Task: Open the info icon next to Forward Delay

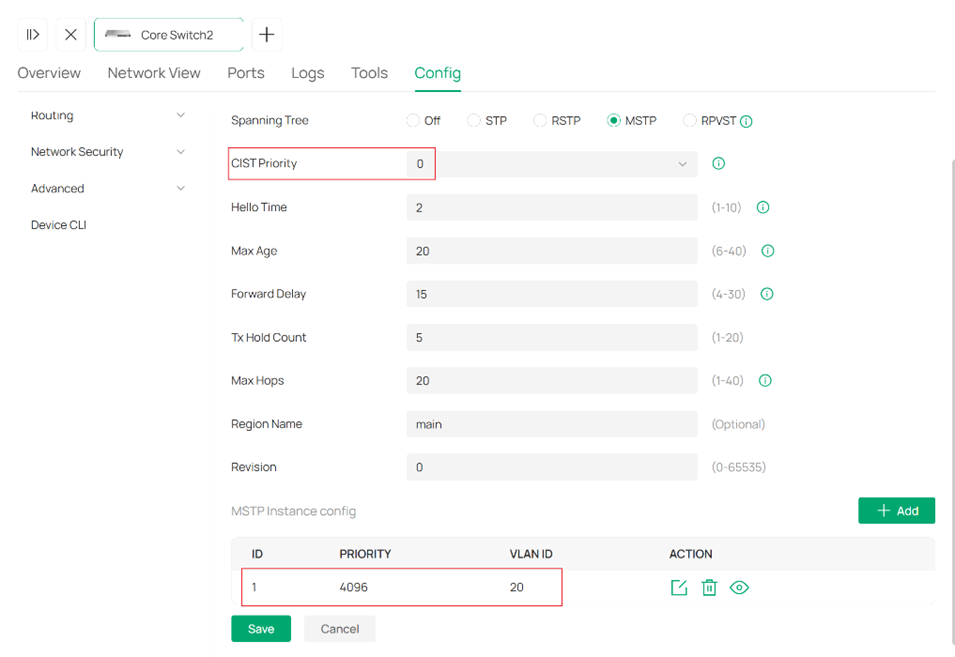Action: [767, 294]
